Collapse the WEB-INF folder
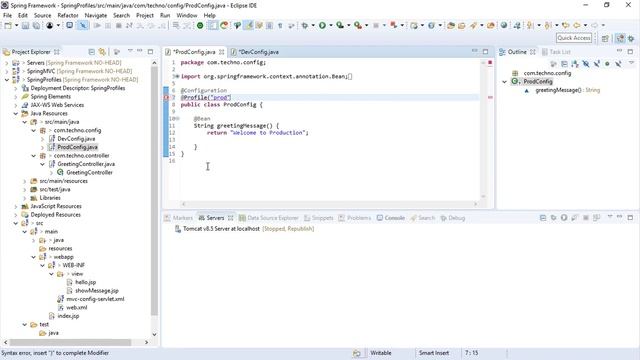This screenshot has height=360, width=640. [x=42, y=265]
